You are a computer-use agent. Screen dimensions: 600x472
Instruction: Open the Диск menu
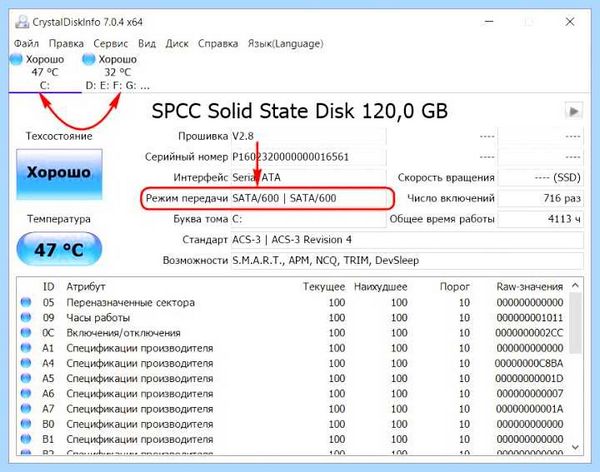point(177,44)
